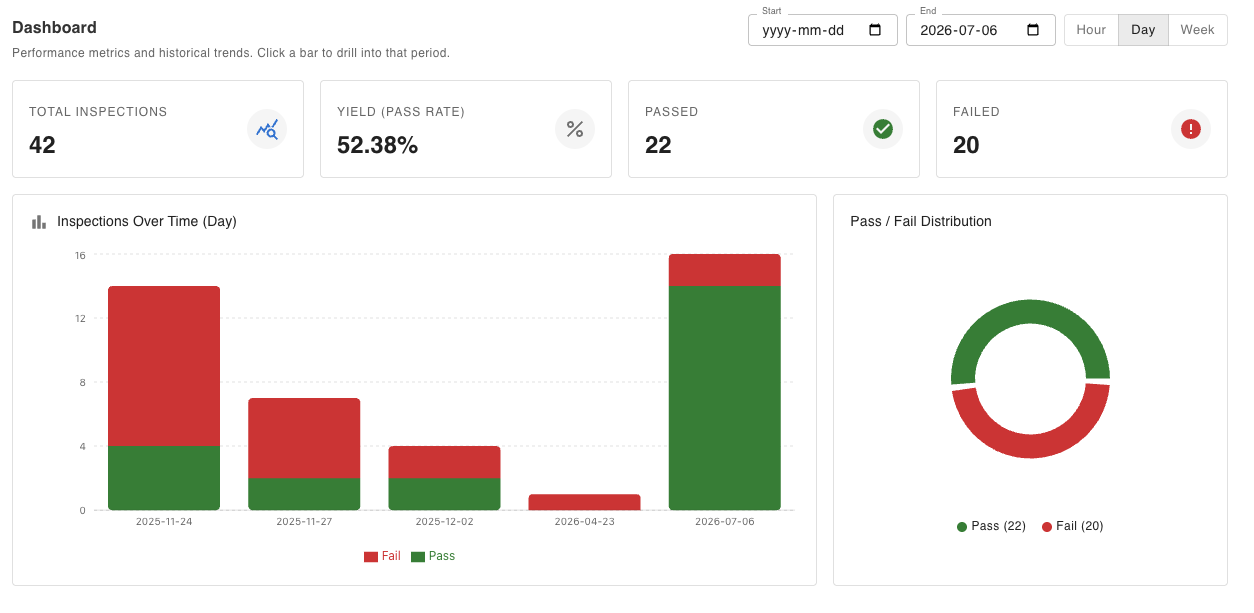Click the red Fail arc of the donut chart
Viewport: 1254px width, 613px height.
point(1031,447)
